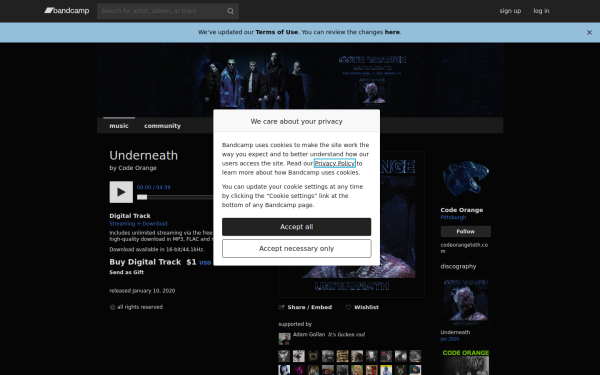Click the first supporter avatar in the grid
This screenshot has height=375, width=600.
(x=284, y=356)
